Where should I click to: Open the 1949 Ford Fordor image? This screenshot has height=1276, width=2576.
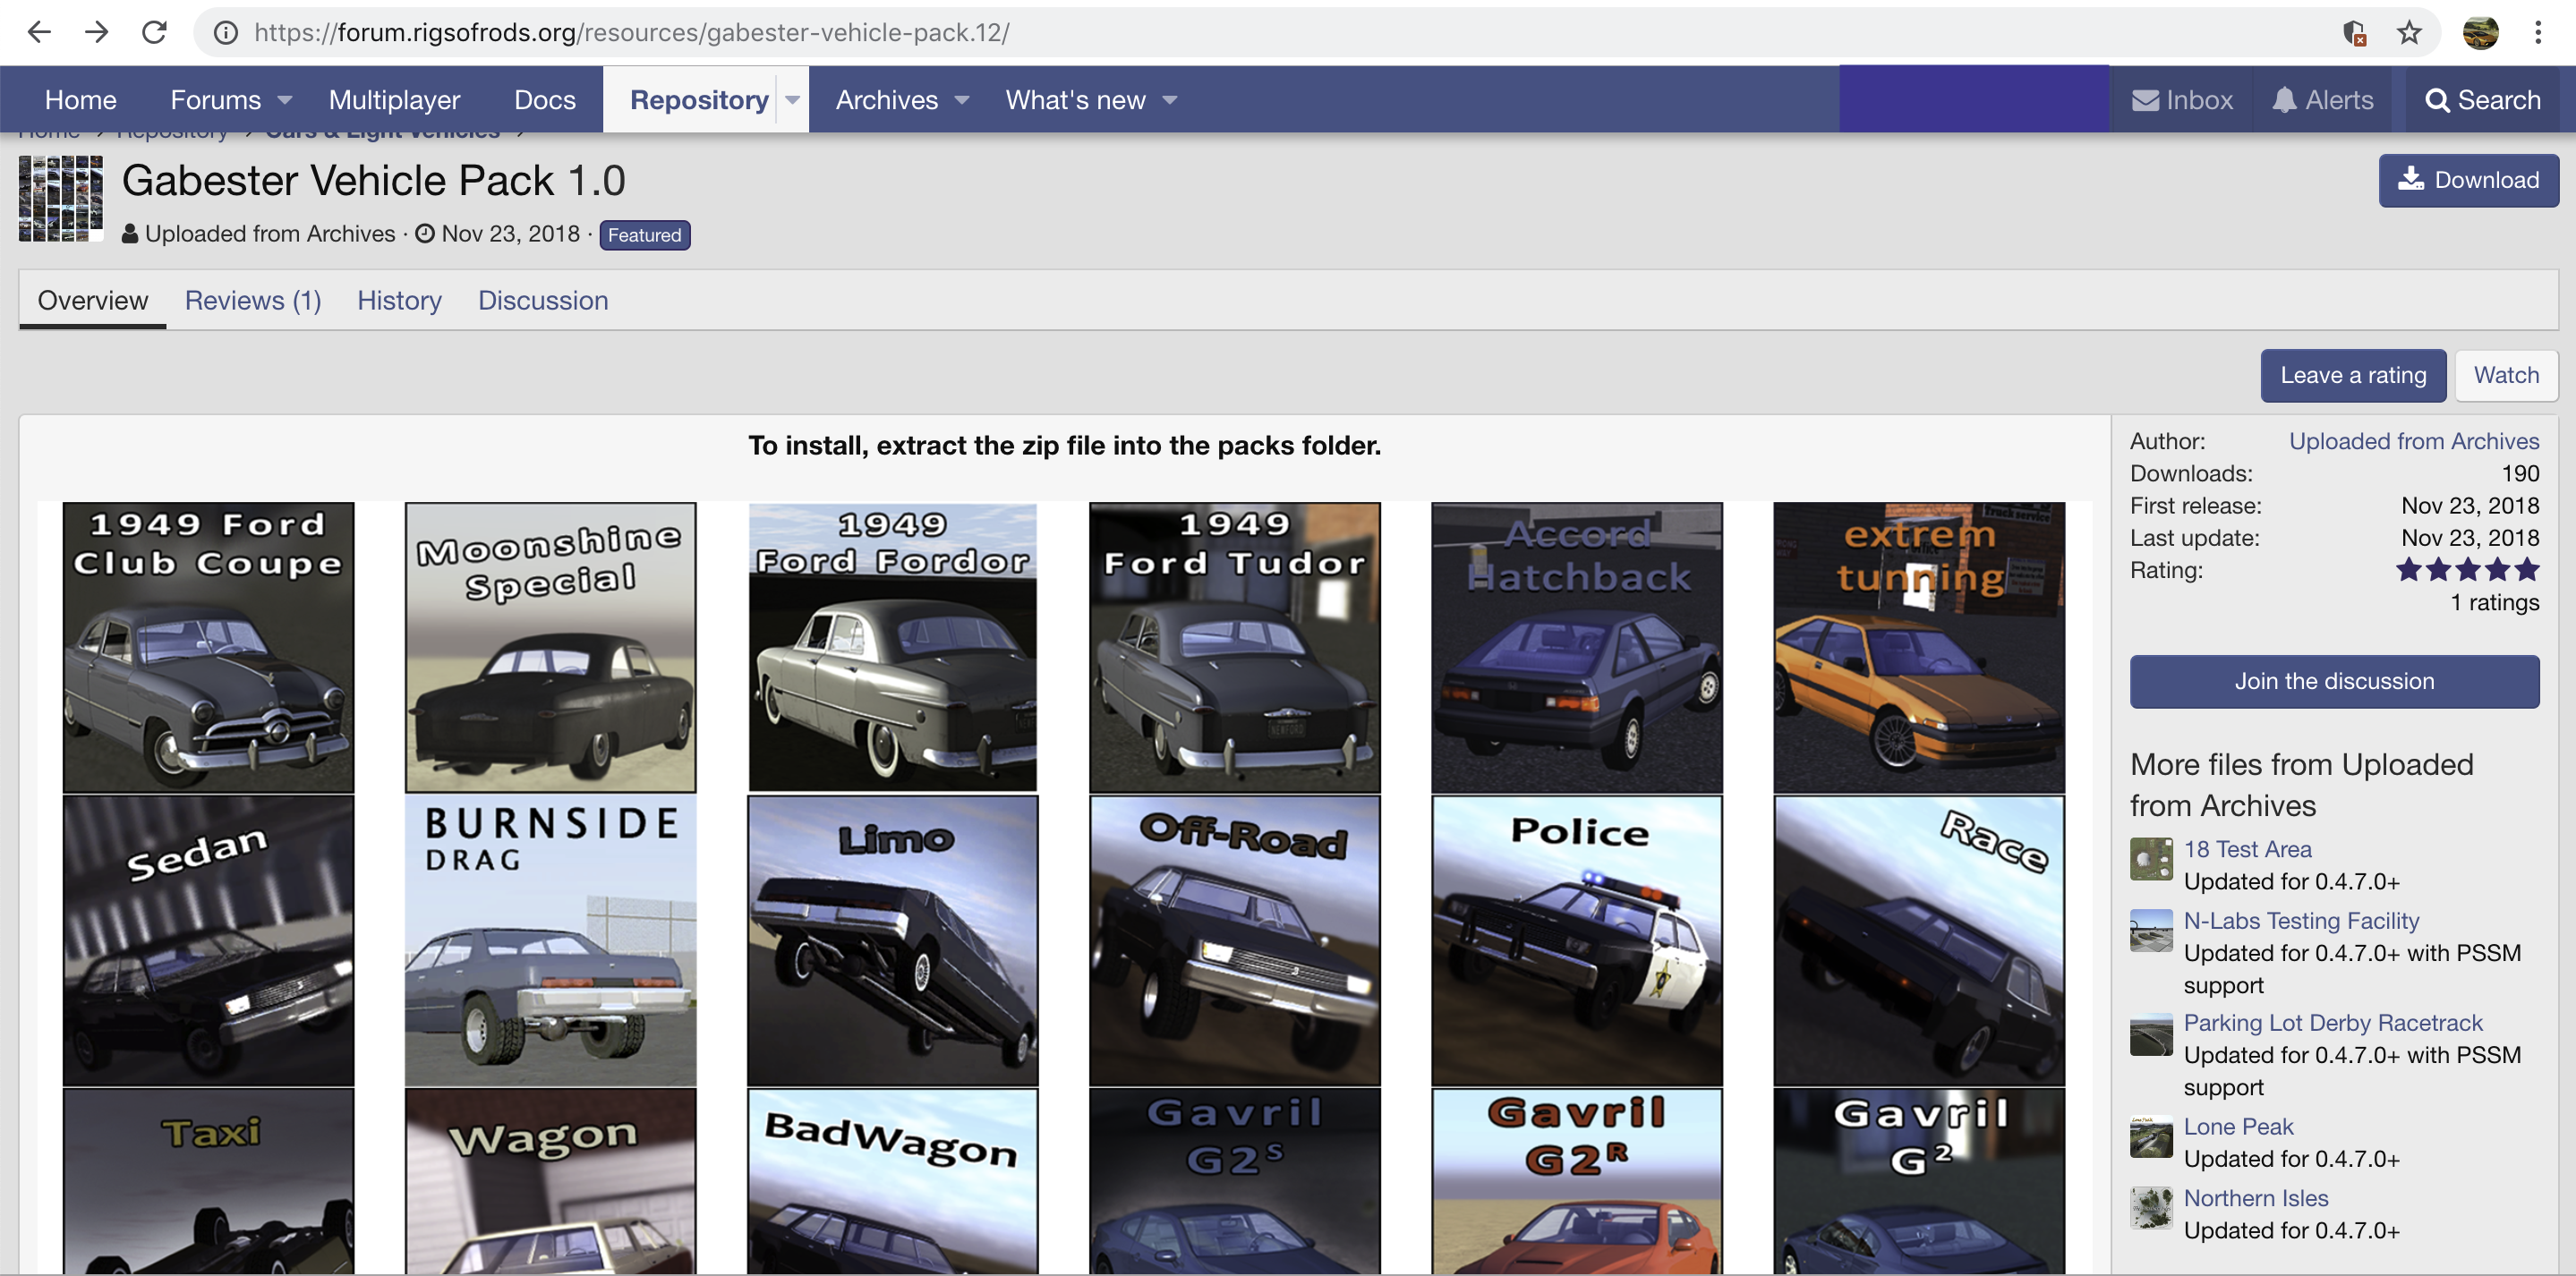(892, 648)
